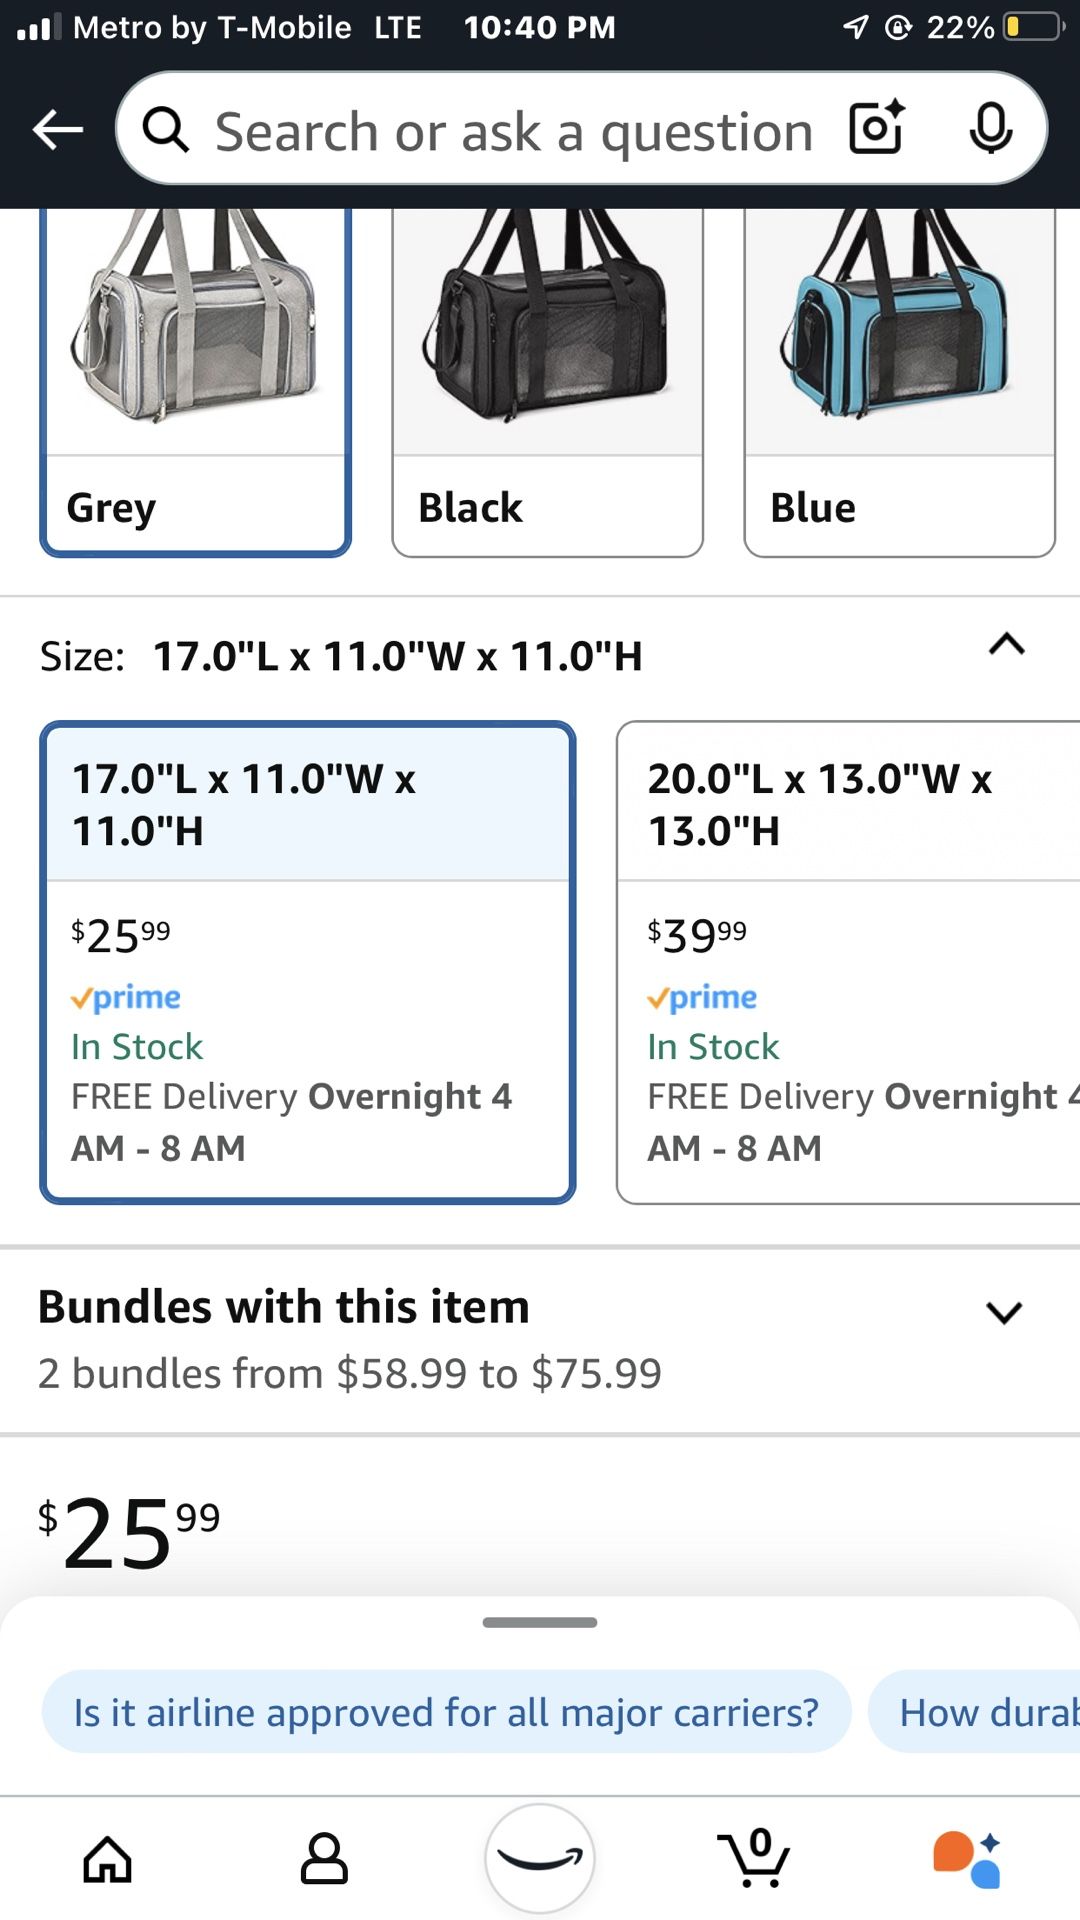Tap the Amazon smile logo button
Image resolution: width=1080 pixels, height=1920 pixels.
click(540, 1858)
